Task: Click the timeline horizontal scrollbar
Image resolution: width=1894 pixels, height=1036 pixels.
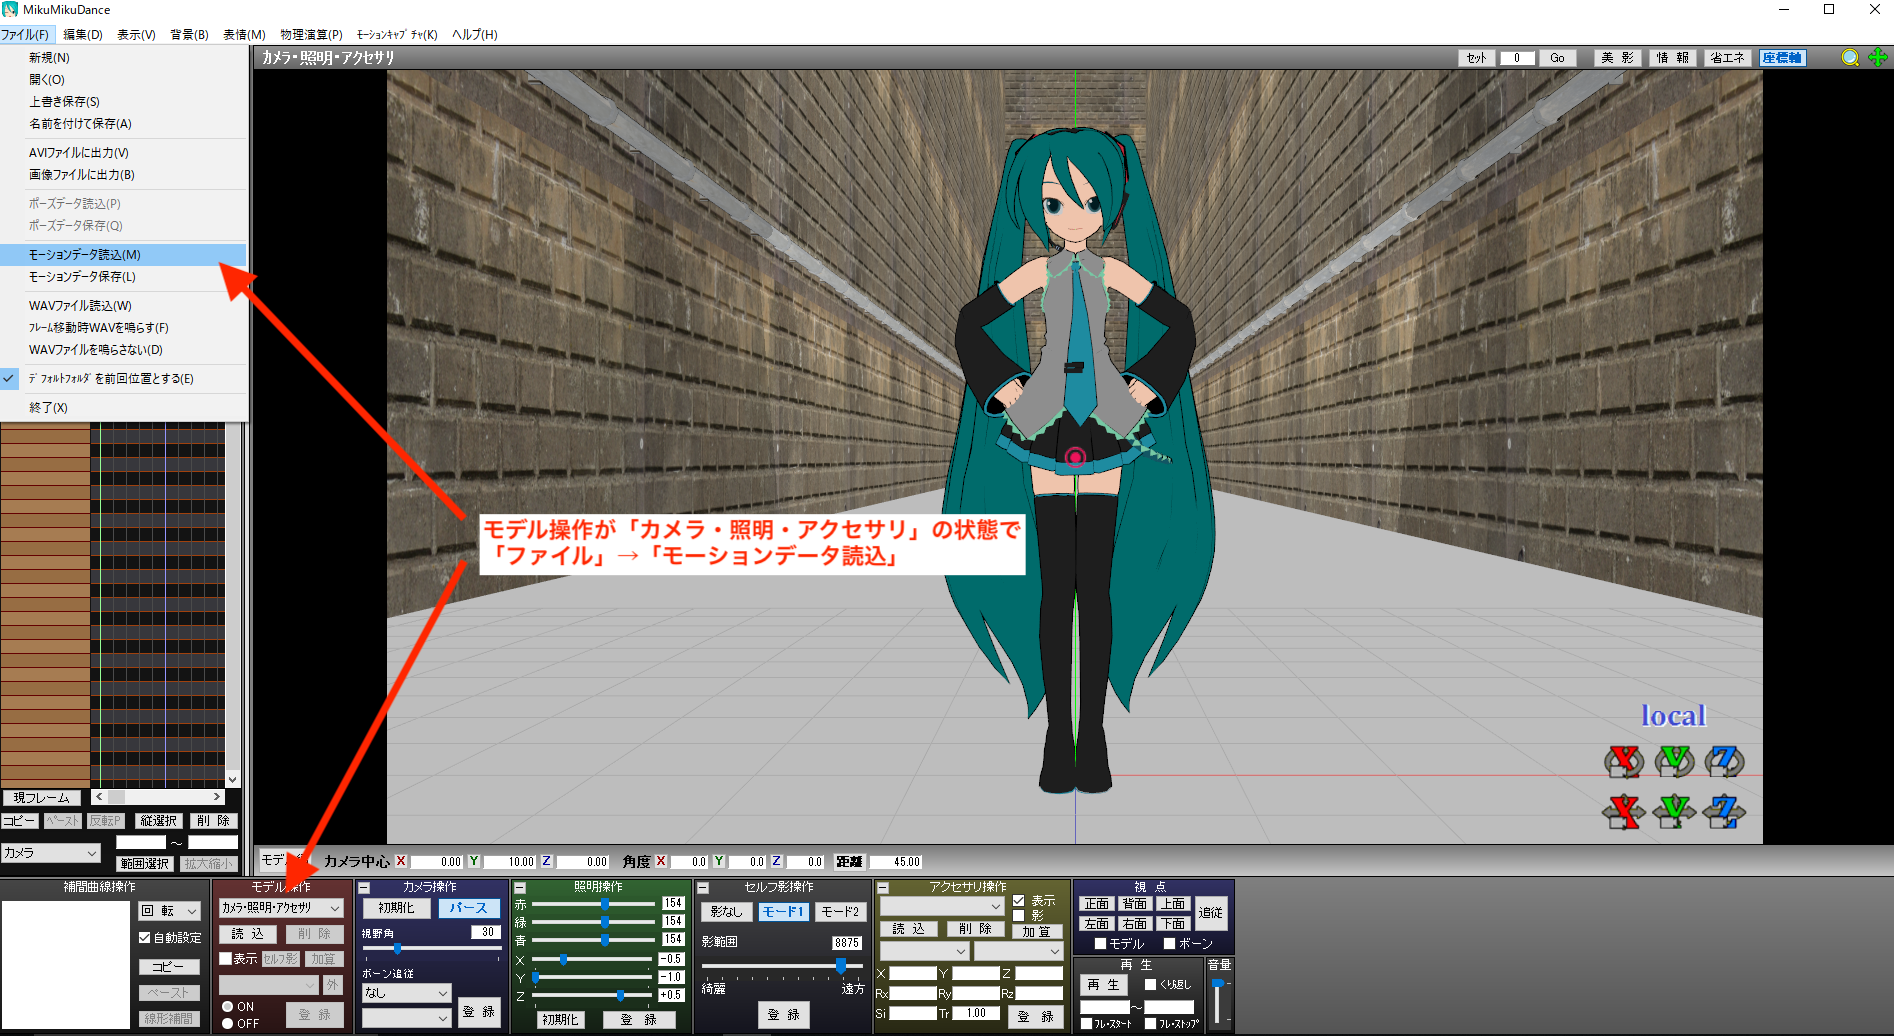Action: pos(158,797)
